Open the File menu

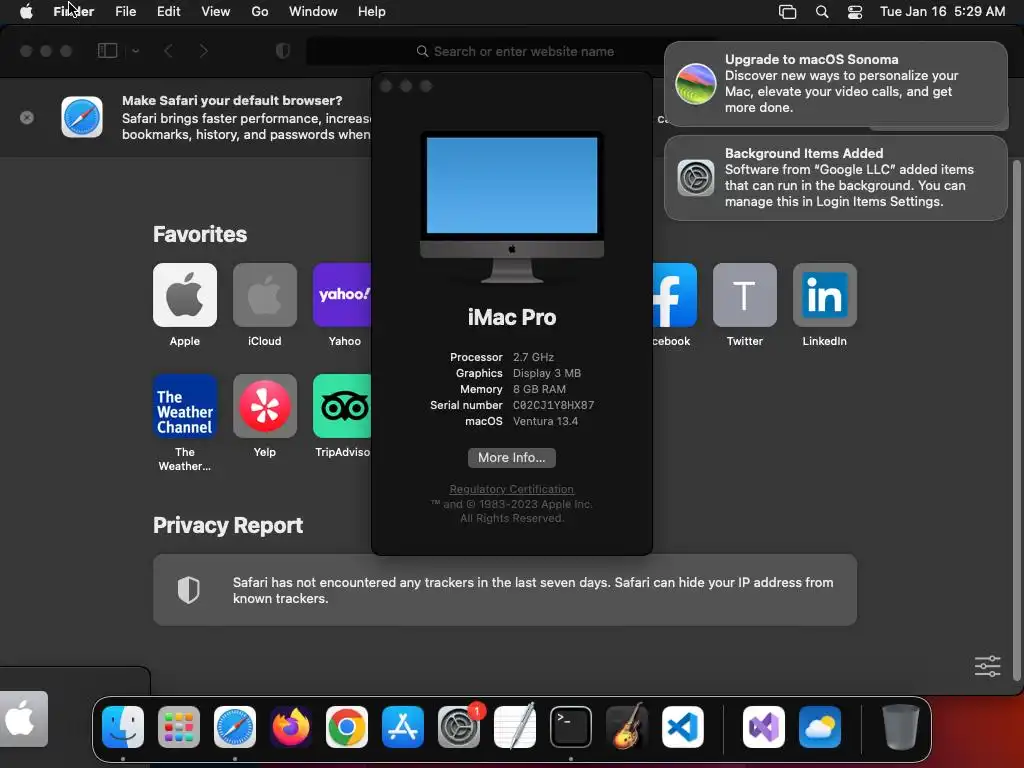[x=125, y=12]
